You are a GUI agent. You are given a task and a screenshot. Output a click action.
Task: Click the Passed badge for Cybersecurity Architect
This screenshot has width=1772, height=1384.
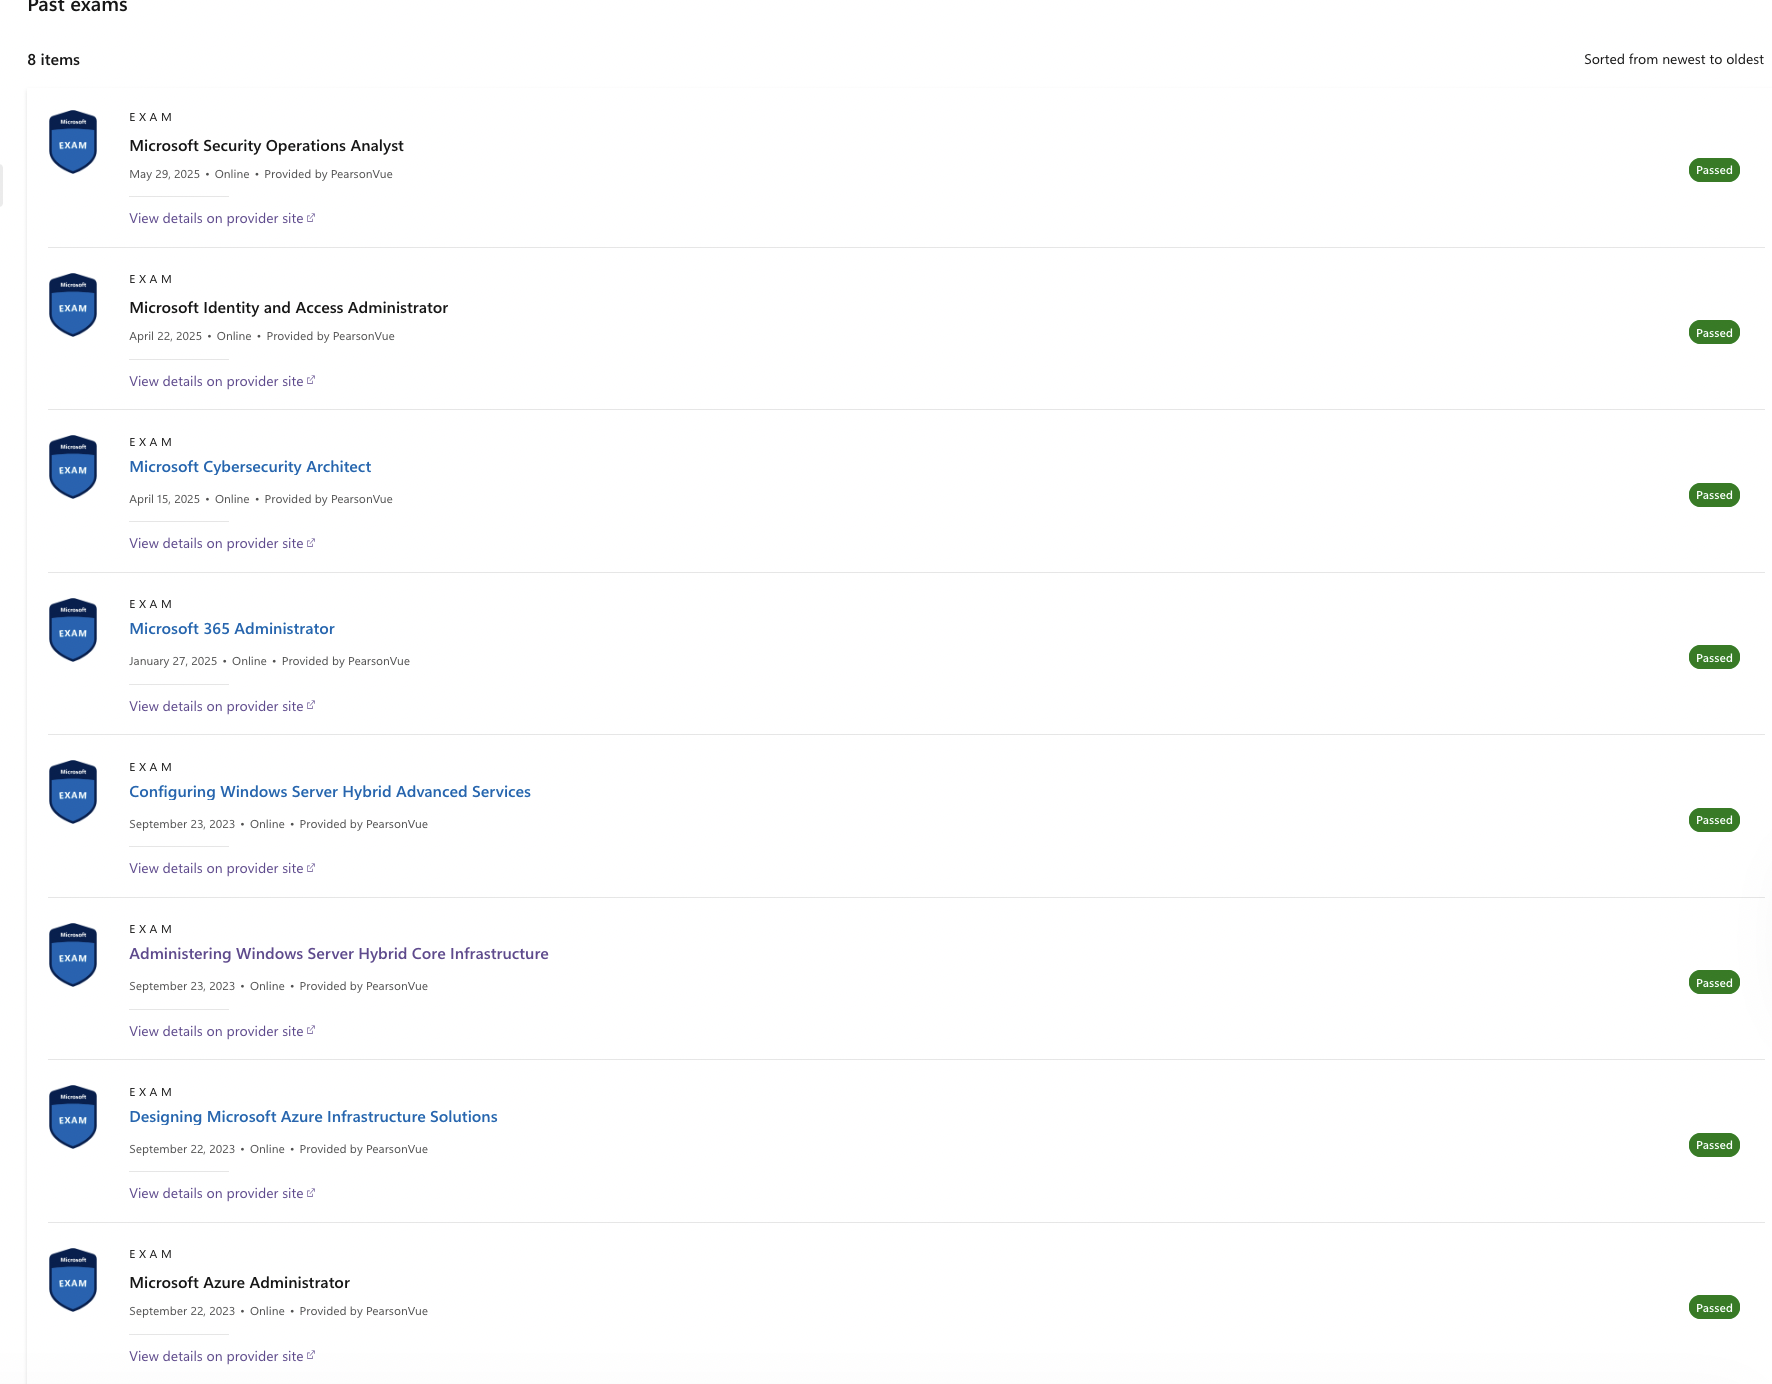point(1714,495)
